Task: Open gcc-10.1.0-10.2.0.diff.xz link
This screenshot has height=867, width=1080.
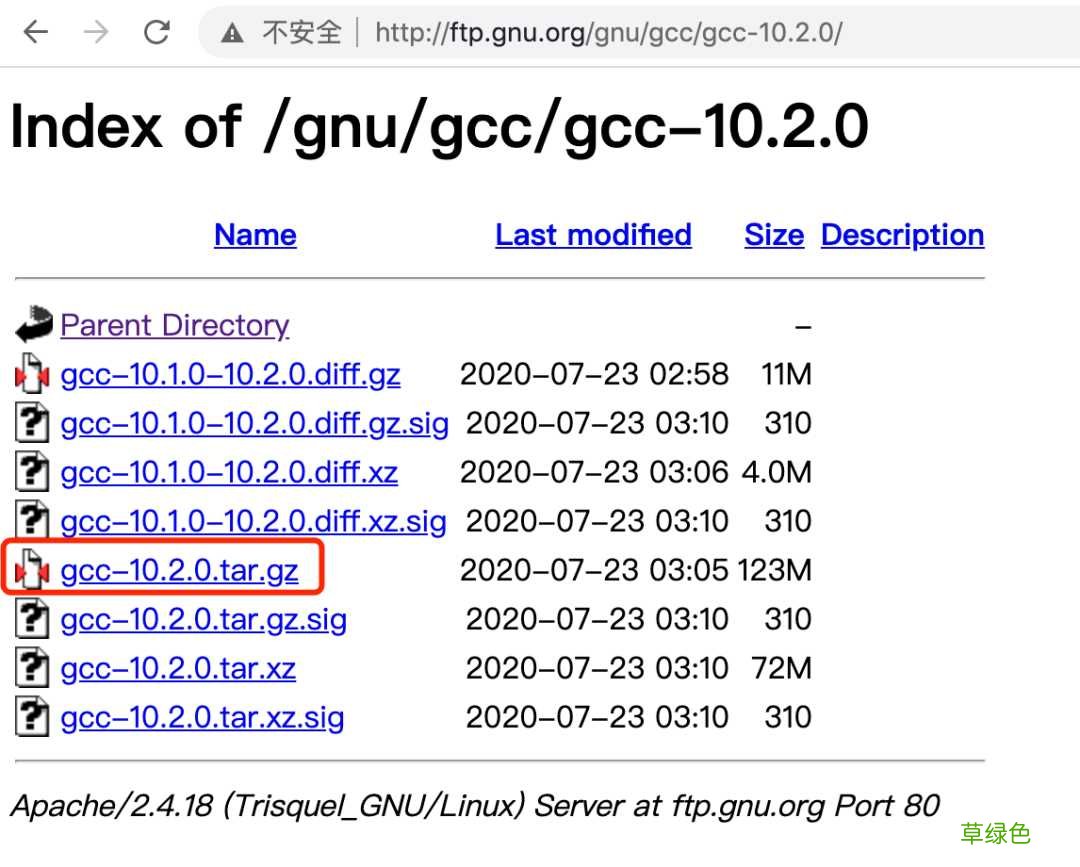Action: tap(228, 471)
